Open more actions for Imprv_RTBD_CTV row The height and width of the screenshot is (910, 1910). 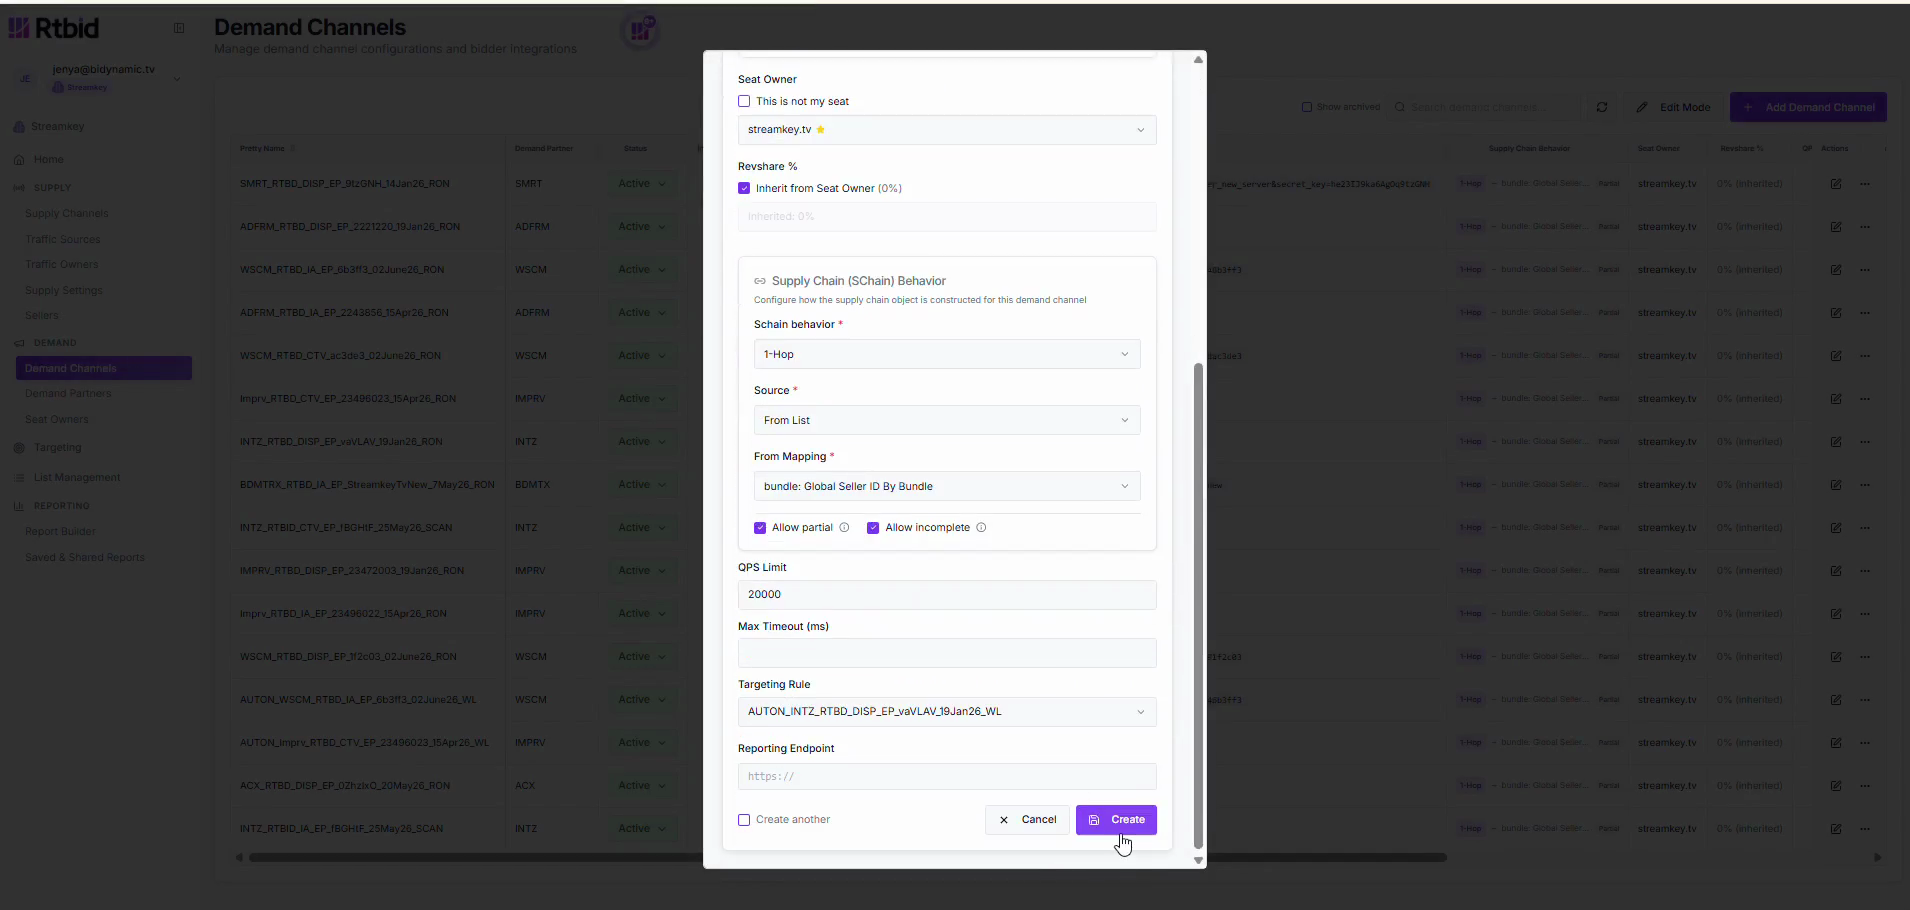(1865, 399)
